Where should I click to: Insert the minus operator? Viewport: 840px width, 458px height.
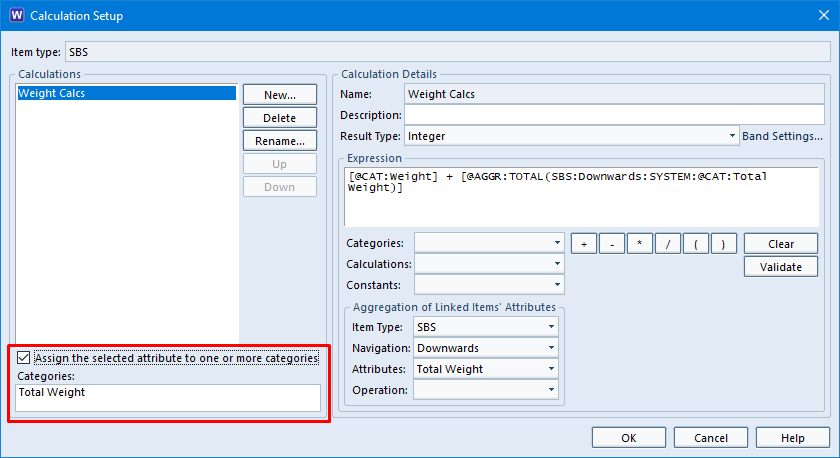tap(612, 244)
